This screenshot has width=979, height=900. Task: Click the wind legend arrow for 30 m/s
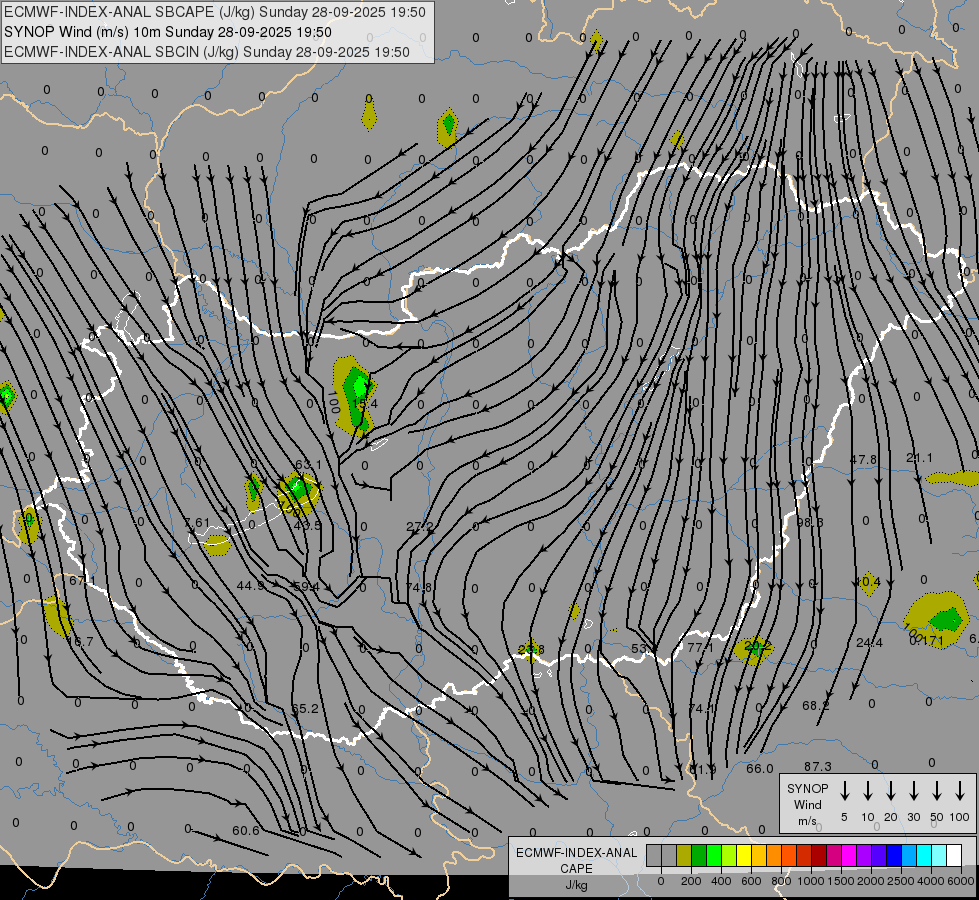pos(913,791)
